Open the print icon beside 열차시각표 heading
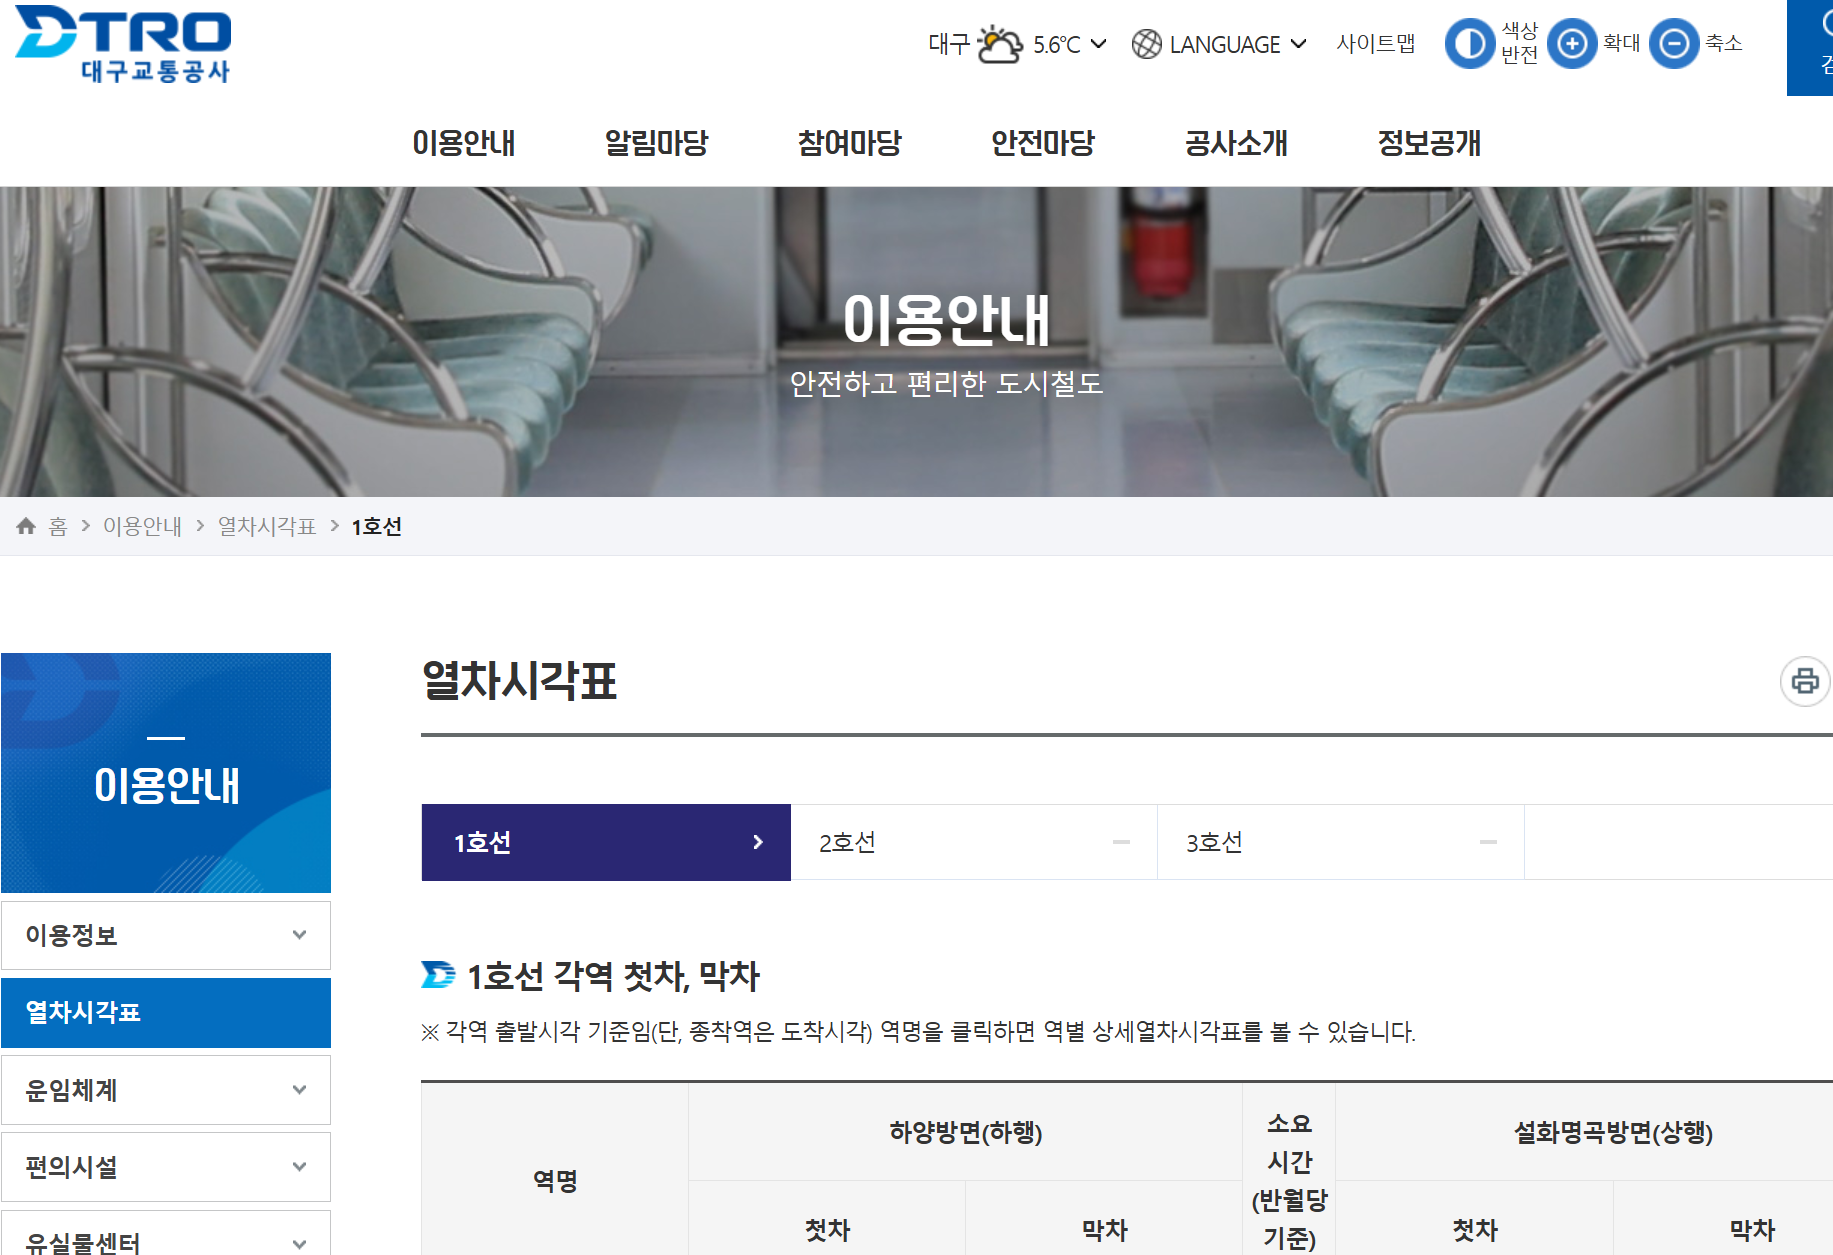1833x1255 pixels. (x=1804, y=684)
